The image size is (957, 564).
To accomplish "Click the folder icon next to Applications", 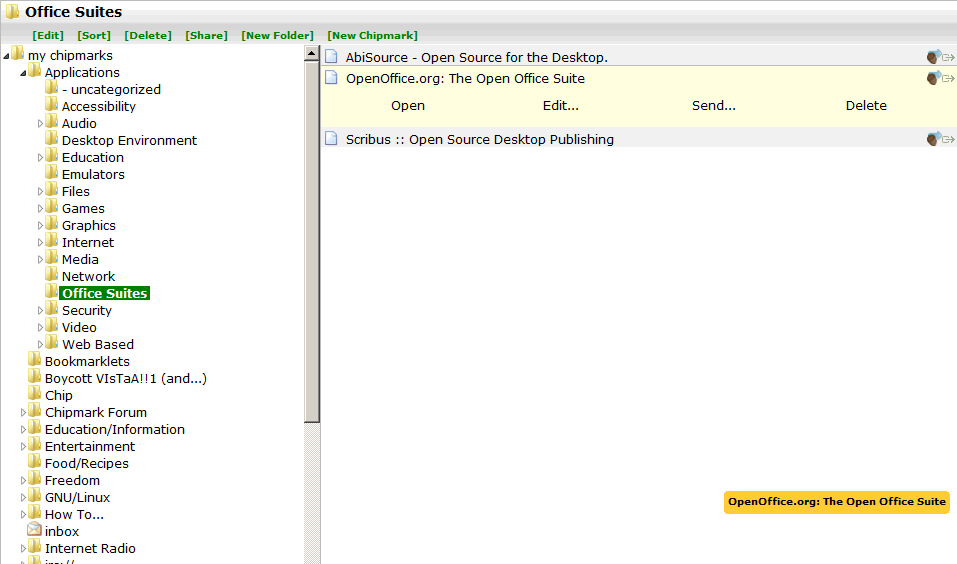I will (x=35, y=70).
